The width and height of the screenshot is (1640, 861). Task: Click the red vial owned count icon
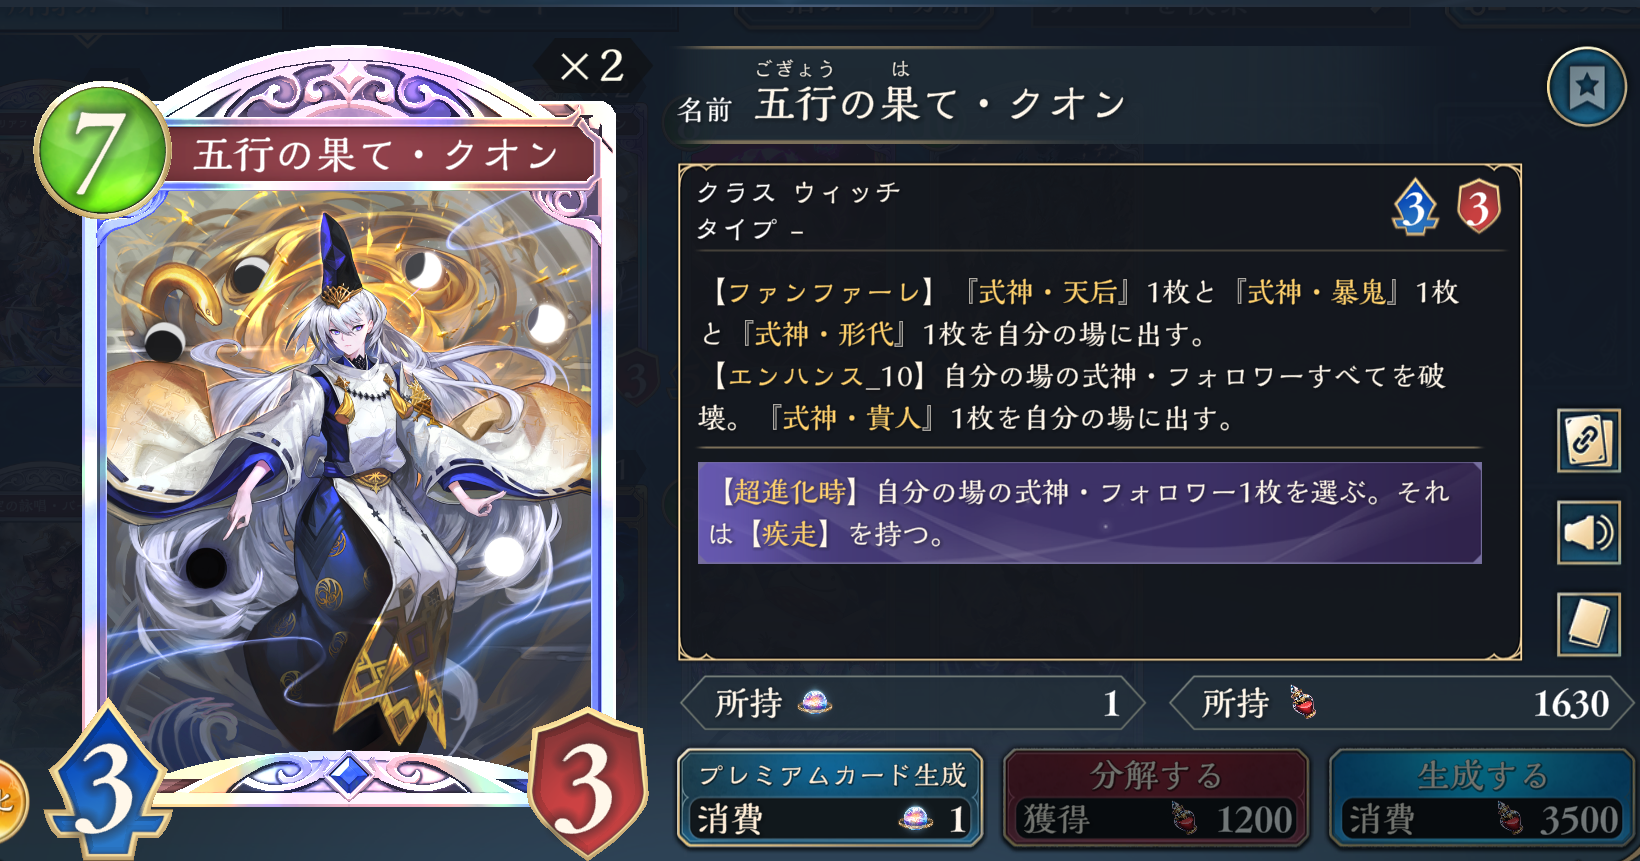tap(1303, 703)
